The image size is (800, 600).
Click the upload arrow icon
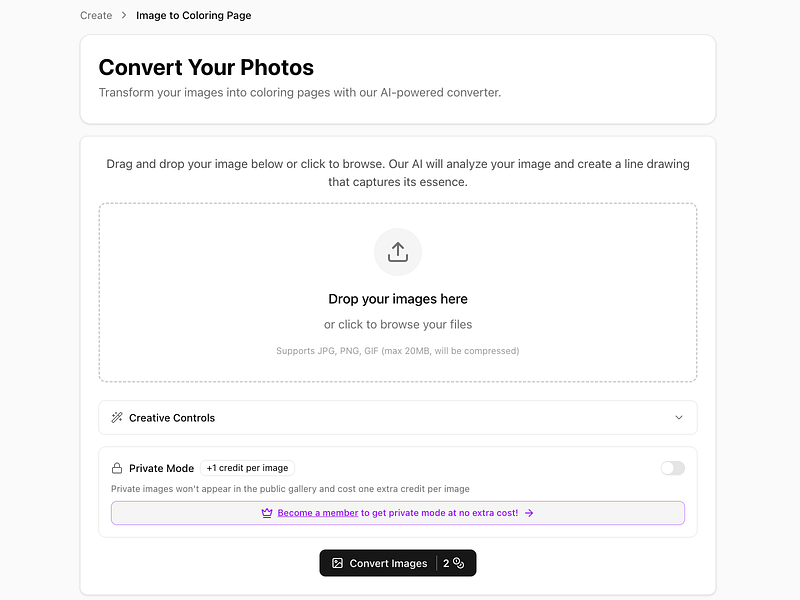click(398, 252)
